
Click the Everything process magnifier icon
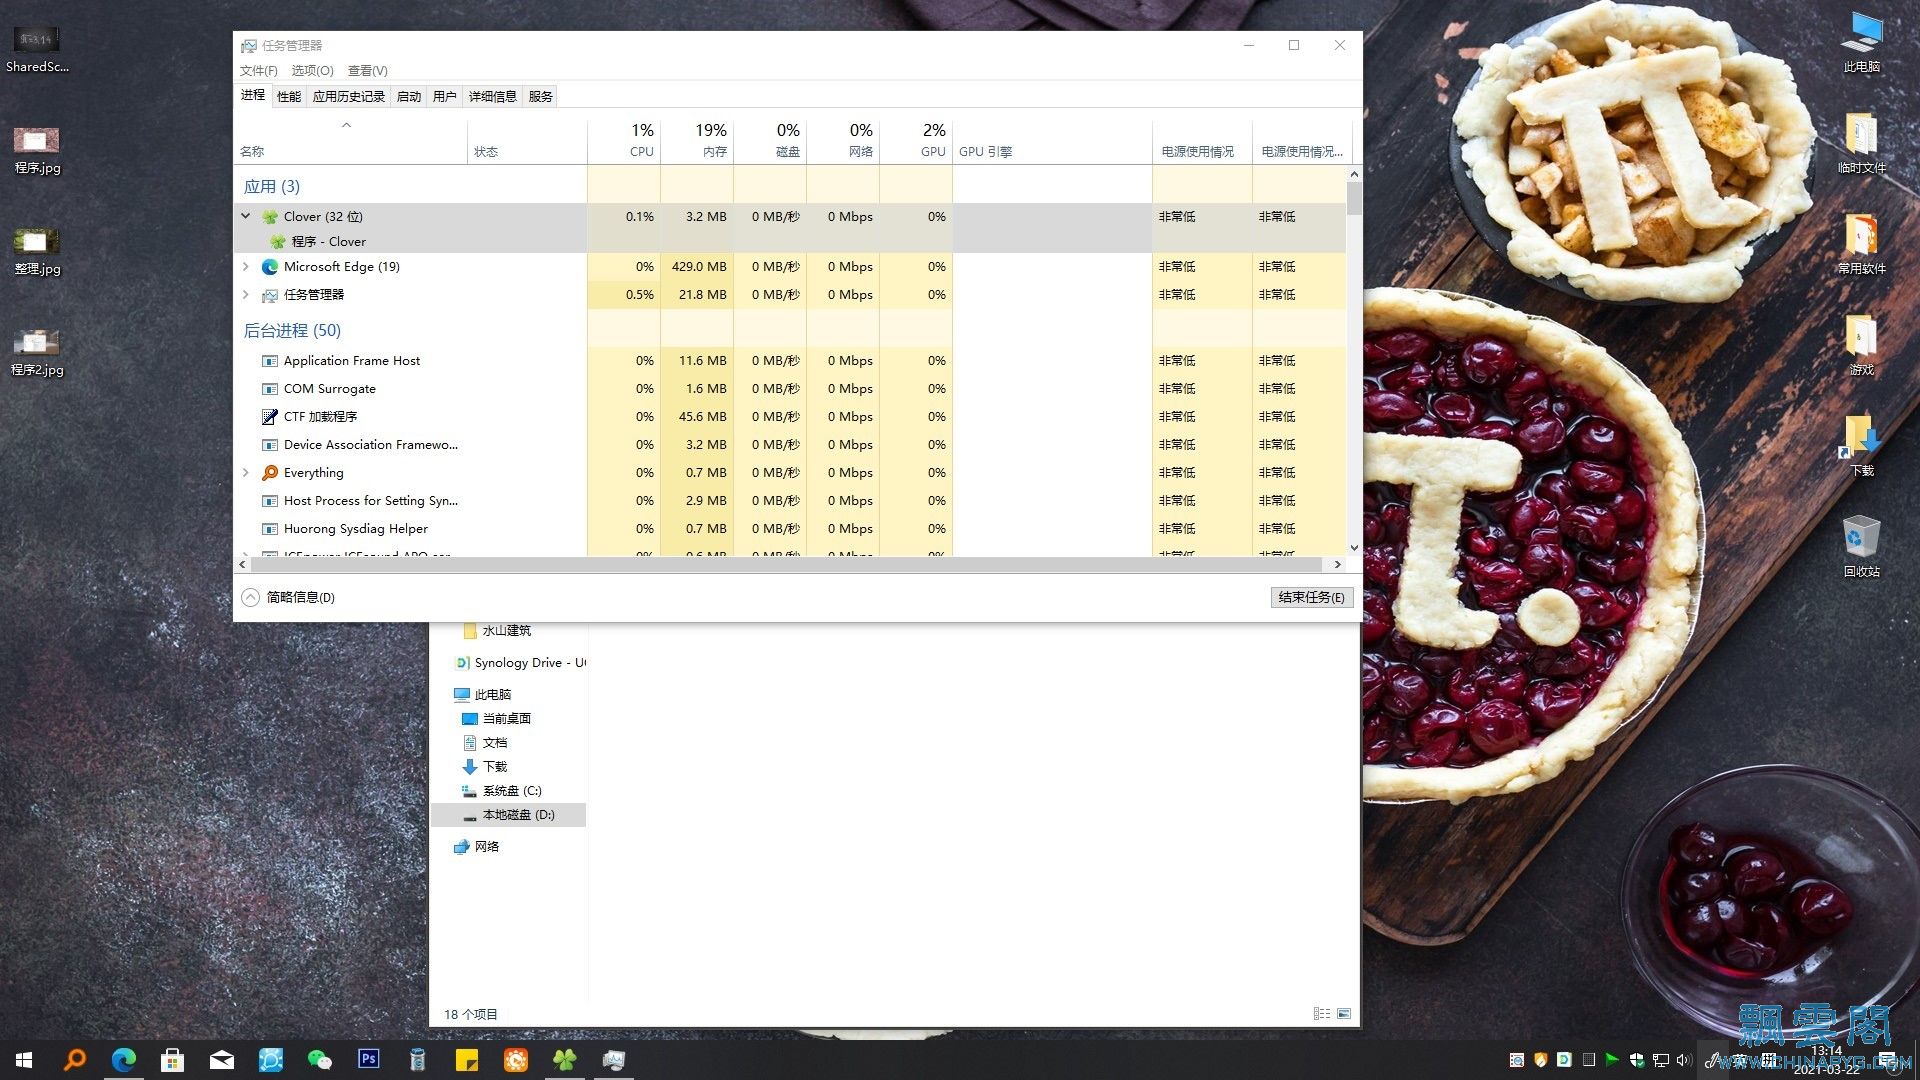tap(270, 473)
